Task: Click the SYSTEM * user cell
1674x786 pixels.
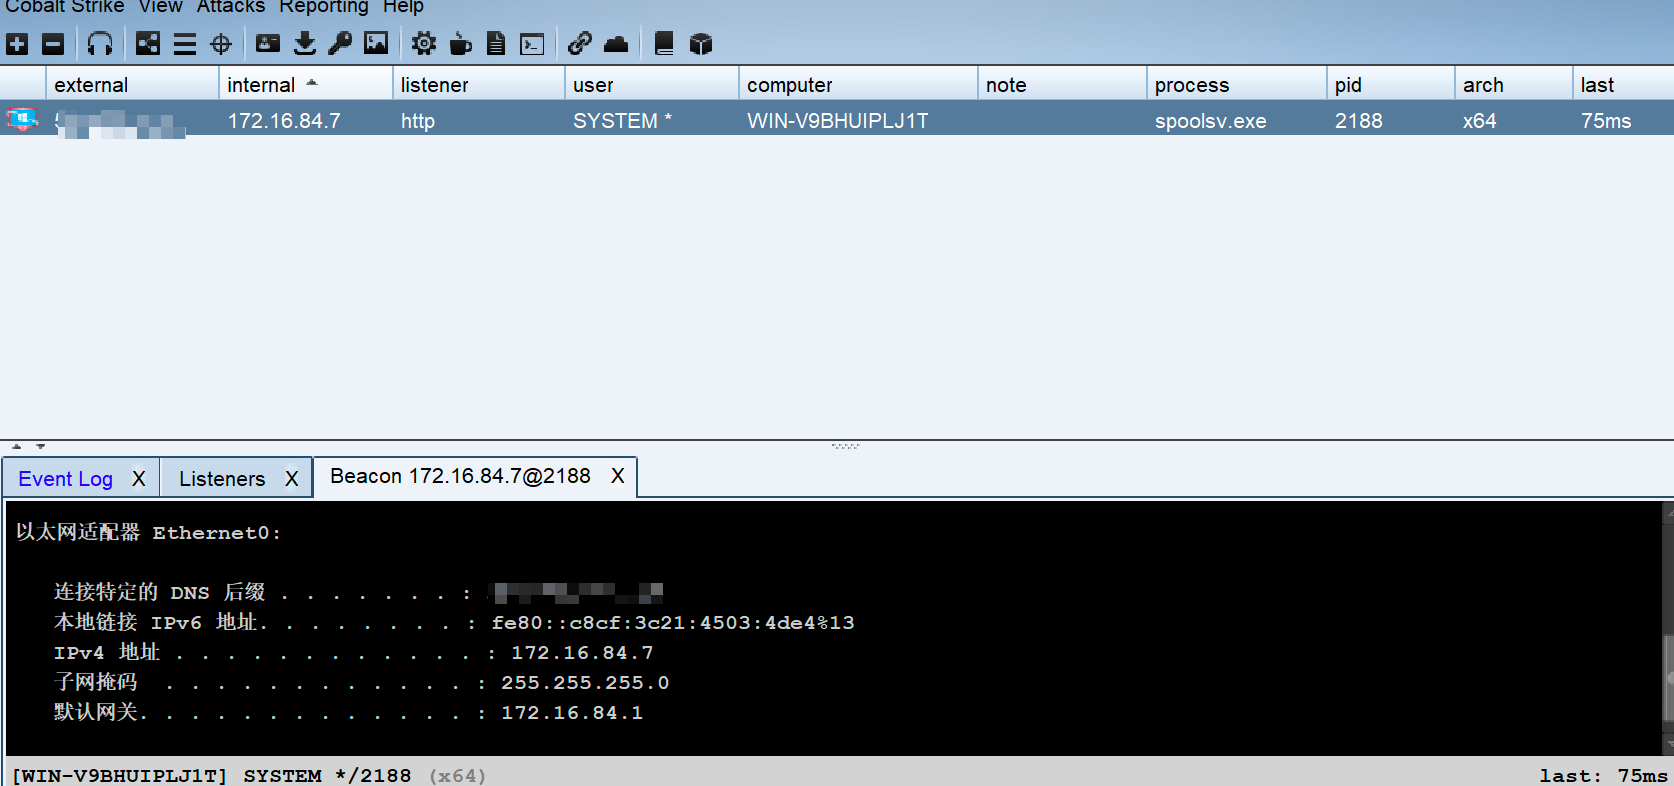Action: pyautogui.click(x=622, y=121)
